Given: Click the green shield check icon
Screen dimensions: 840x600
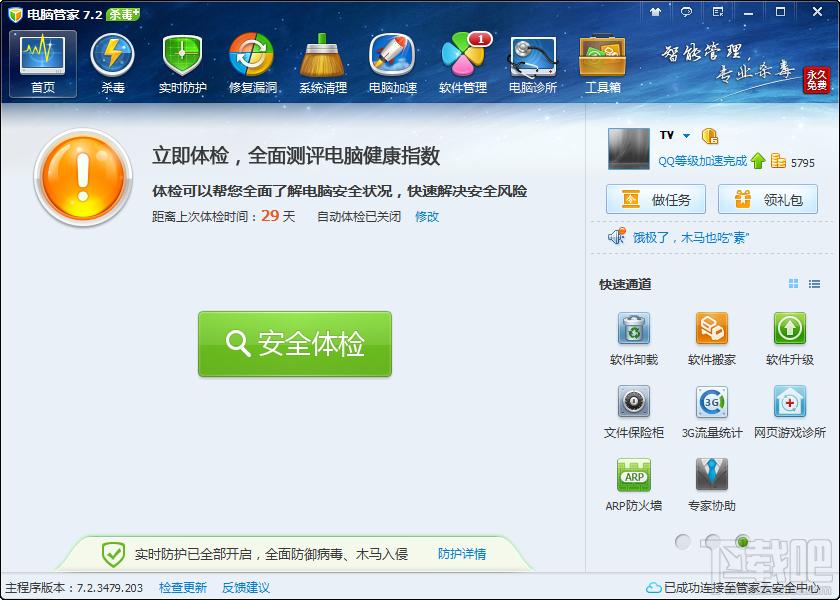Looking at the screenshot, I should click(x=114, y=554).
